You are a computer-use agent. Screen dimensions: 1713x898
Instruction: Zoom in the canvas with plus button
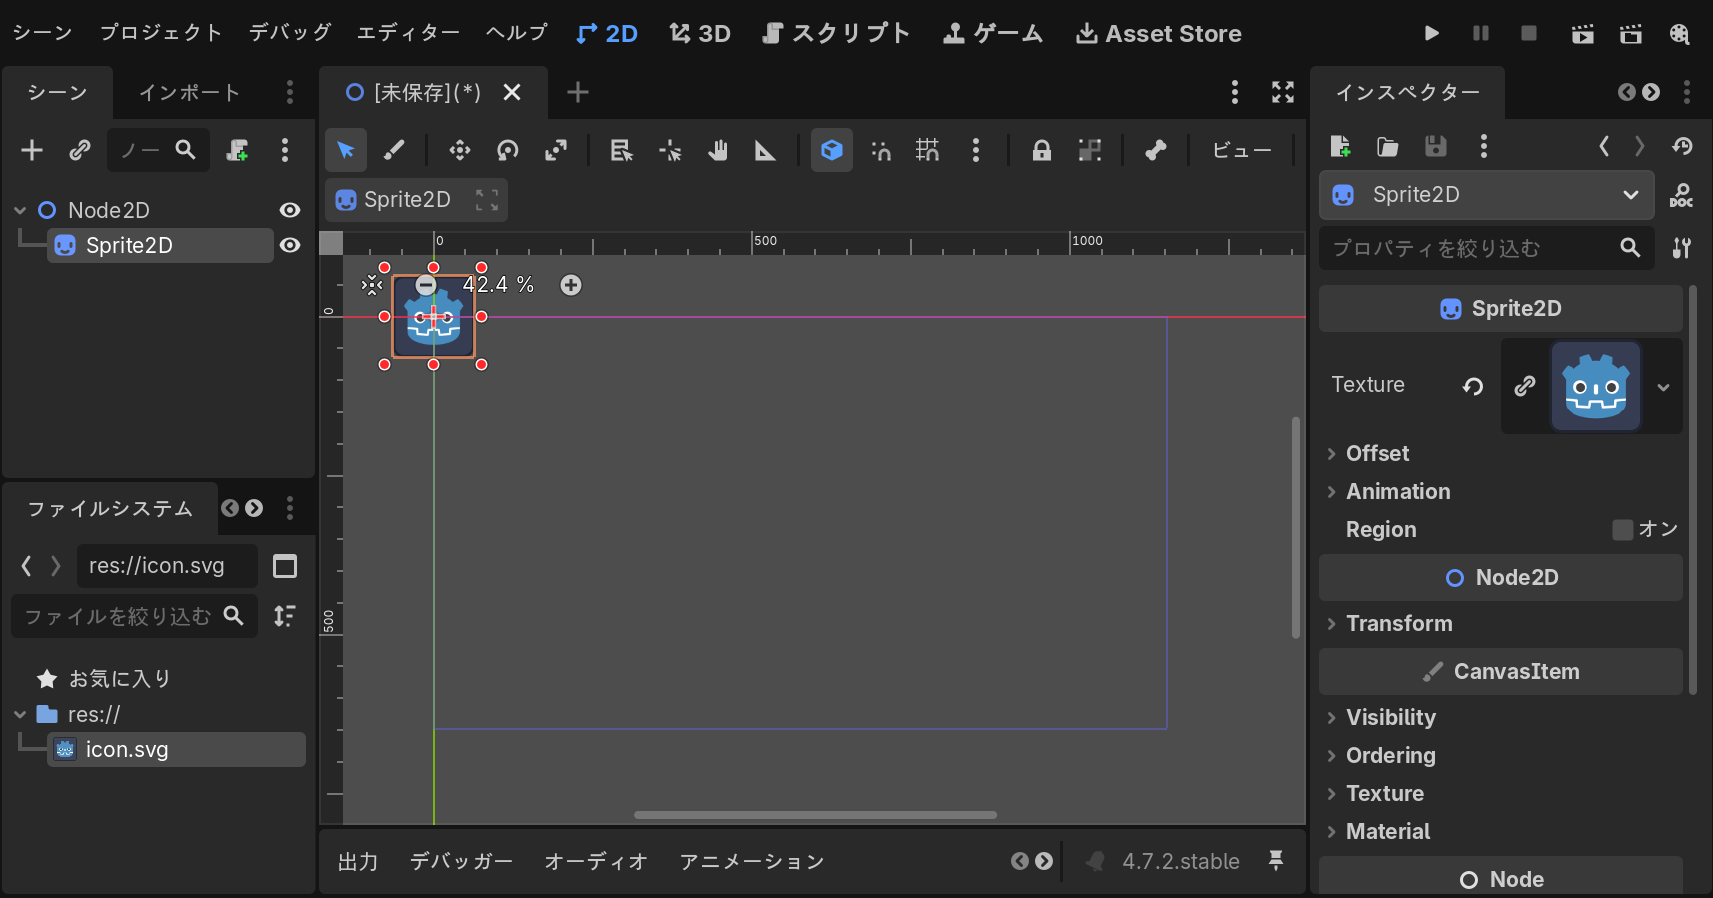571,285
